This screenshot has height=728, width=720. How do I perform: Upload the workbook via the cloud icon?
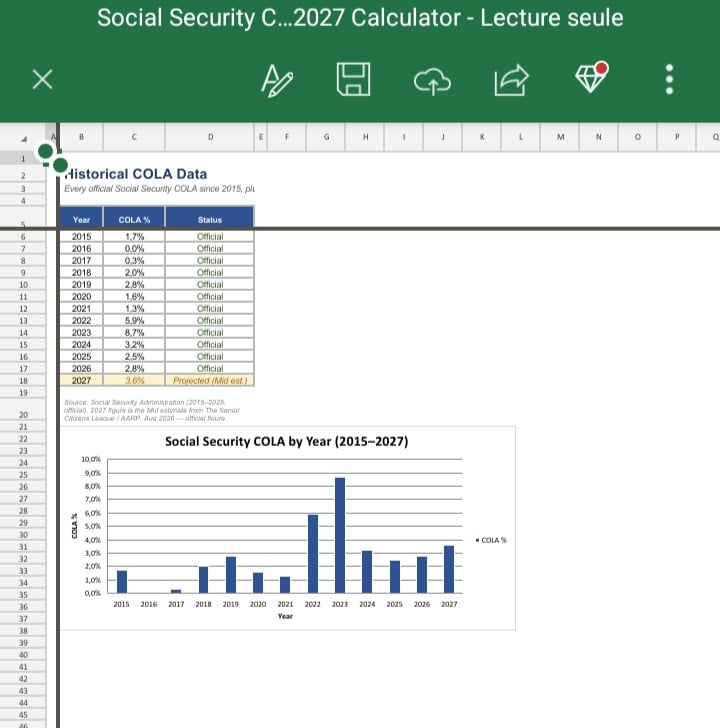click(432, 81)
